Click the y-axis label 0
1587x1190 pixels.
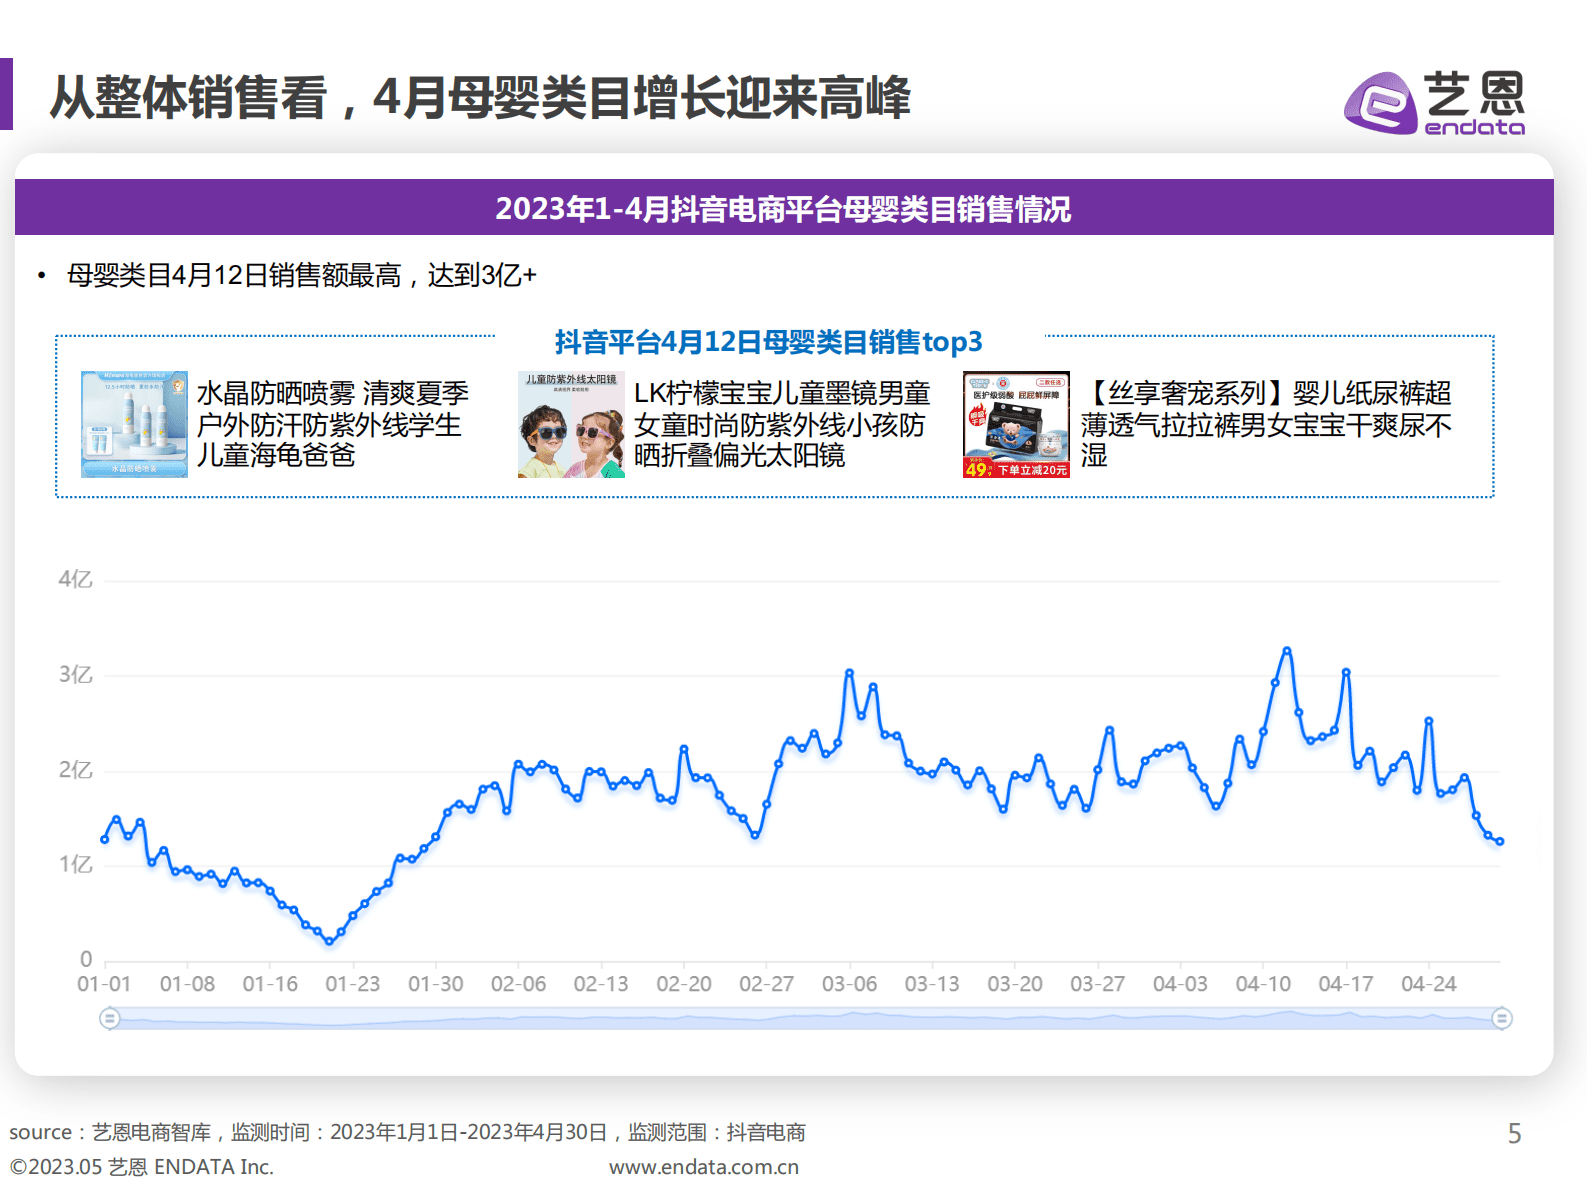coord(86,960)
